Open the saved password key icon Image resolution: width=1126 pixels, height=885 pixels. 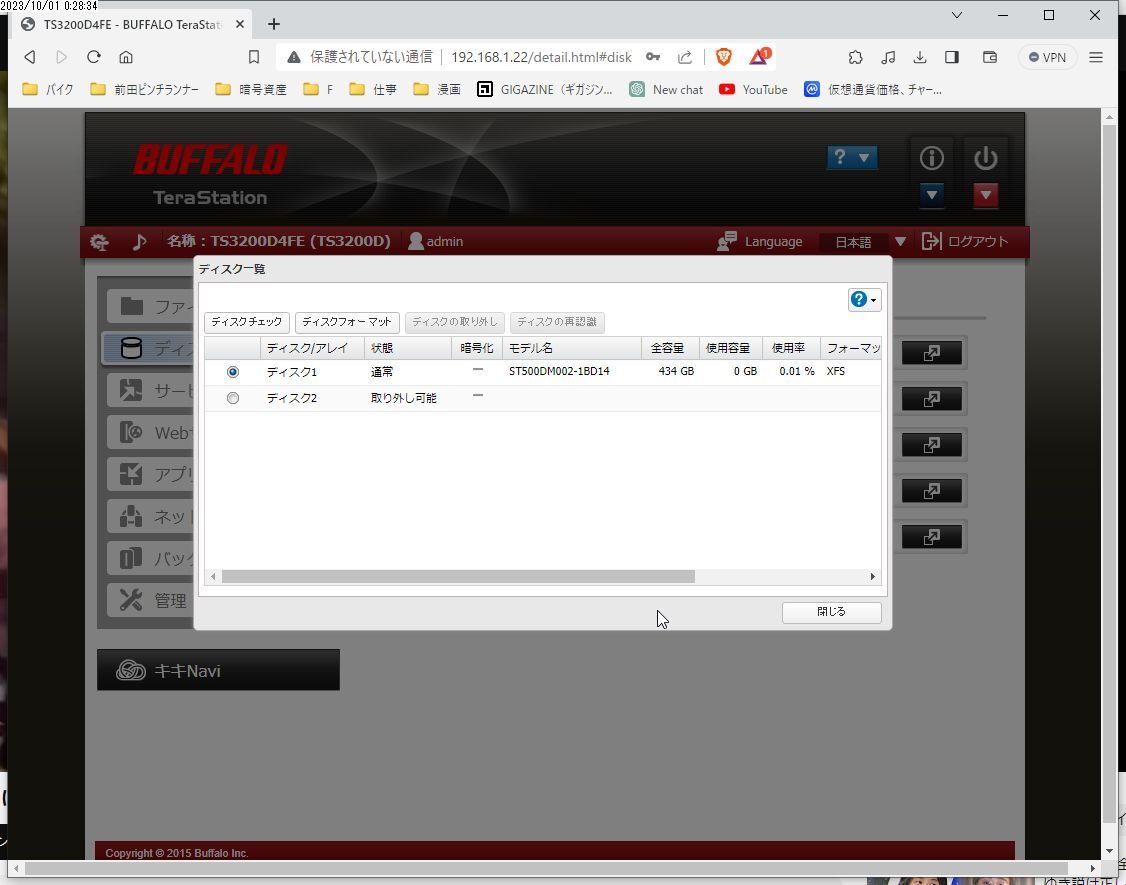click(x=653, y=57)
